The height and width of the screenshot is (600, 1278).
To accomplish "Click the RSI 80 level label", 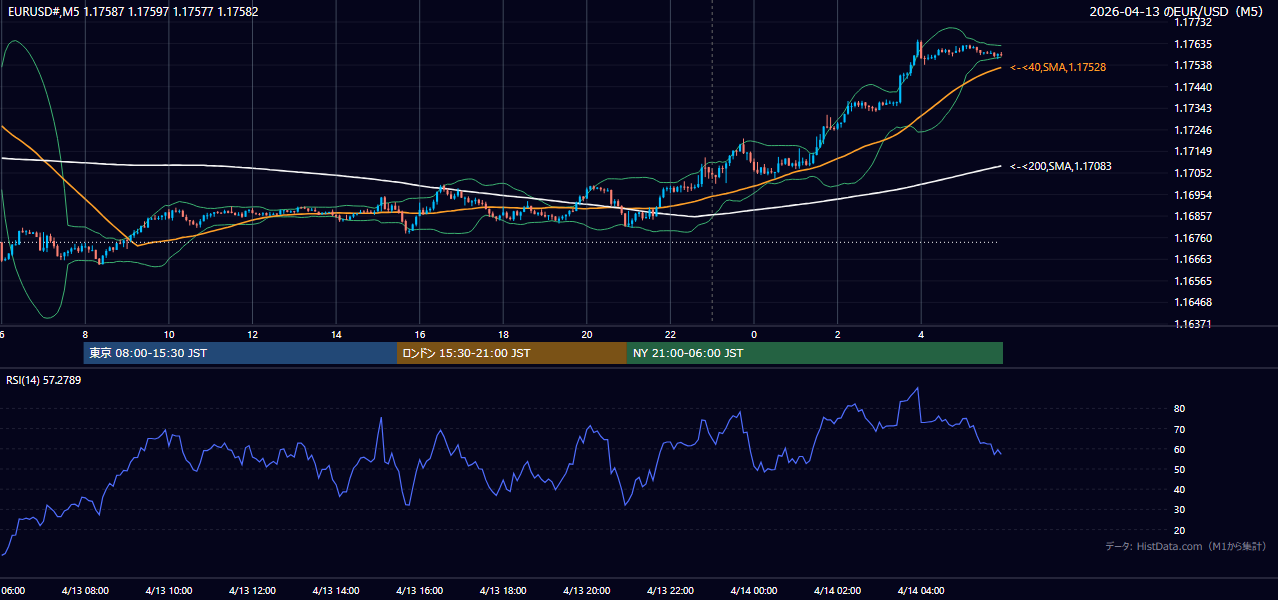I will [1180, 409].
